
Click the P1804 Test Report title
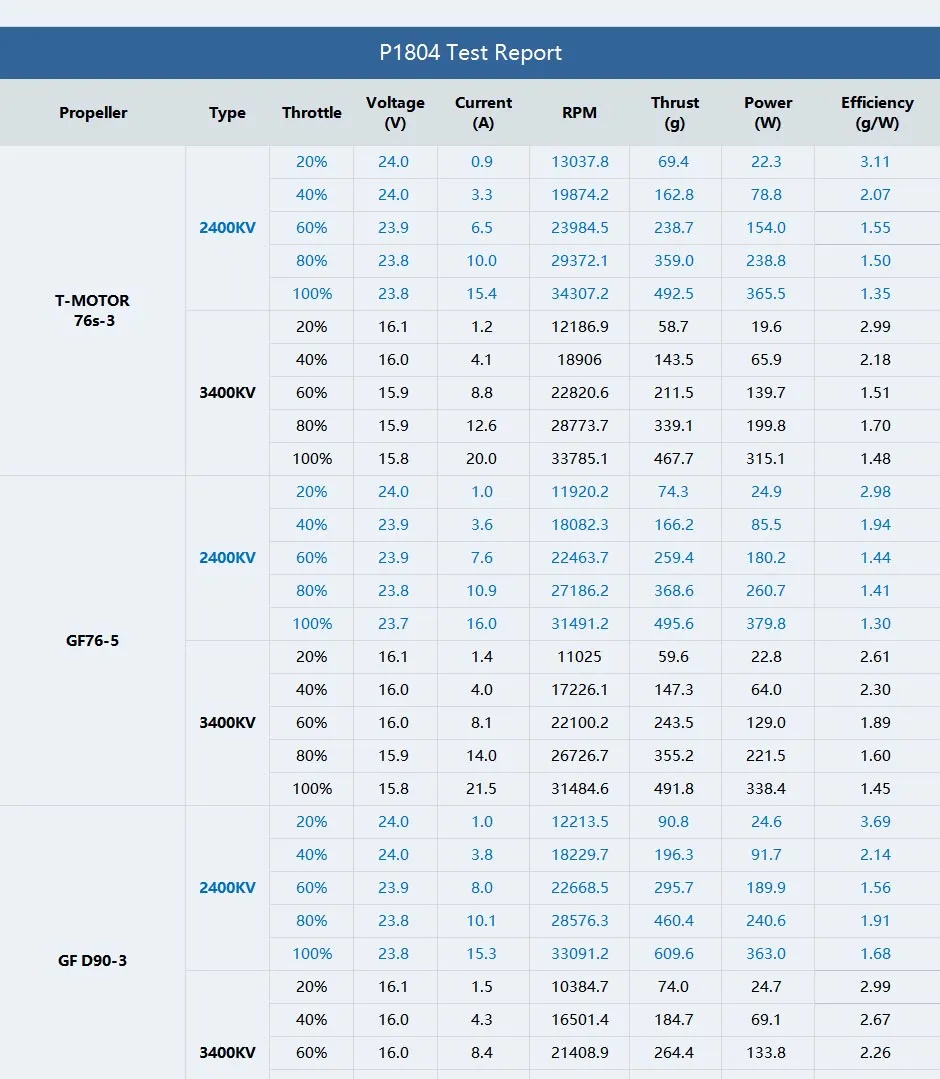point(470,53)
